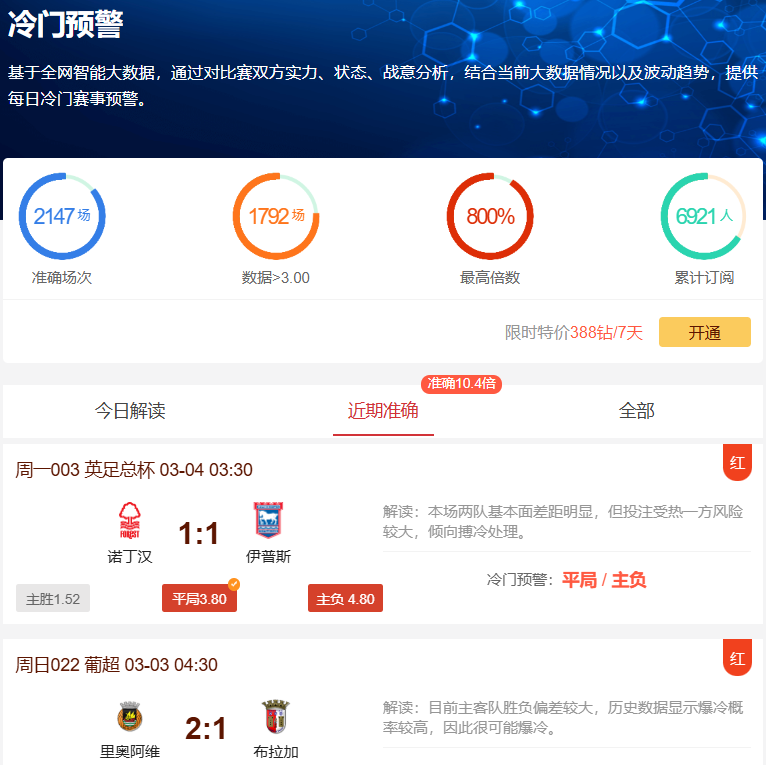Click the 平局3.80 odds button
Image resolution: width=766 pixels, height=765 pixels.
(199, 598)
